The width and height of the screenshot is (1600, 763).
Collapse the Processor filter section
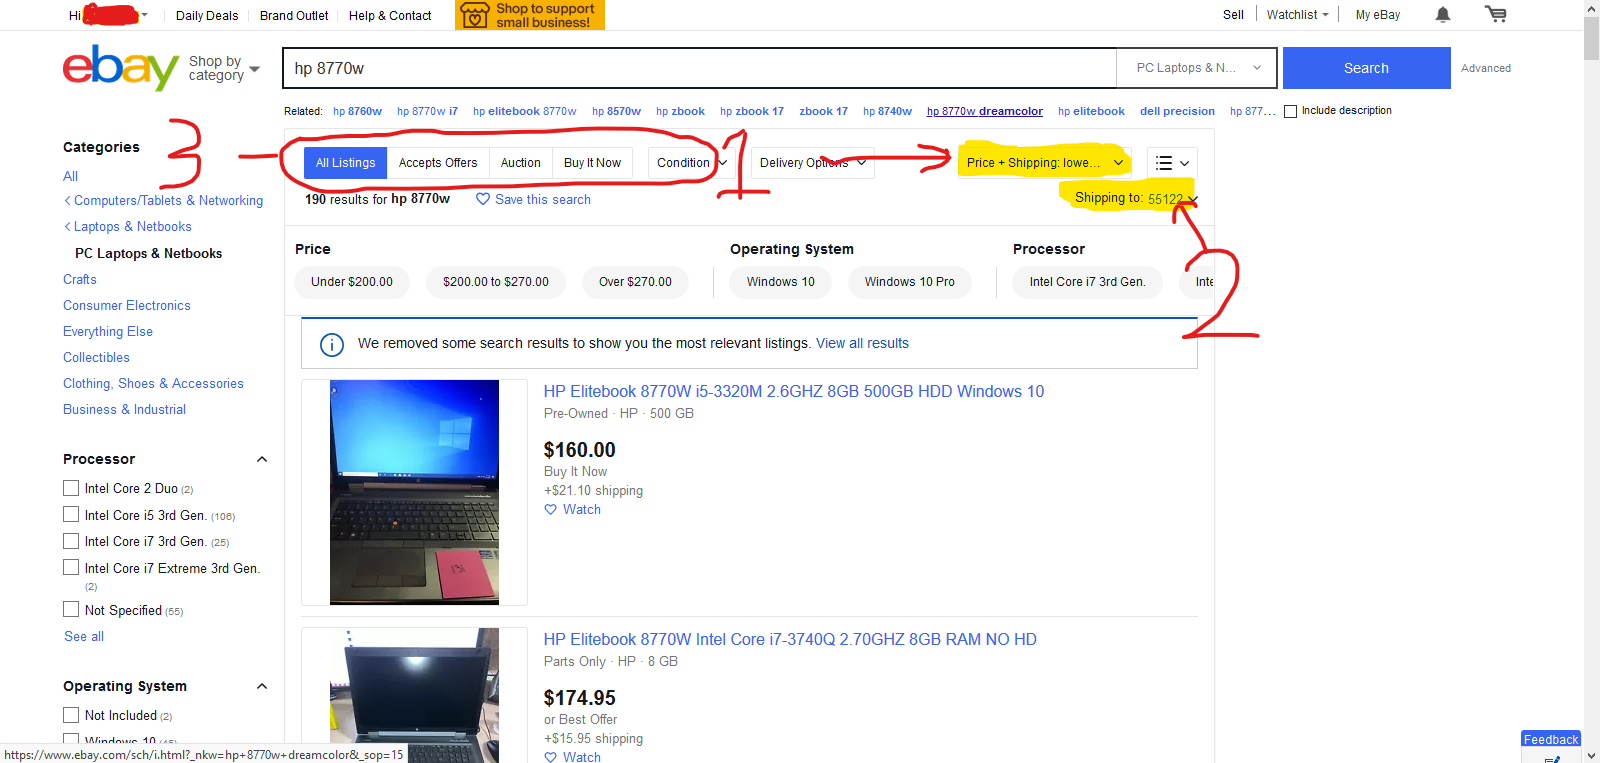click(262, 459)
